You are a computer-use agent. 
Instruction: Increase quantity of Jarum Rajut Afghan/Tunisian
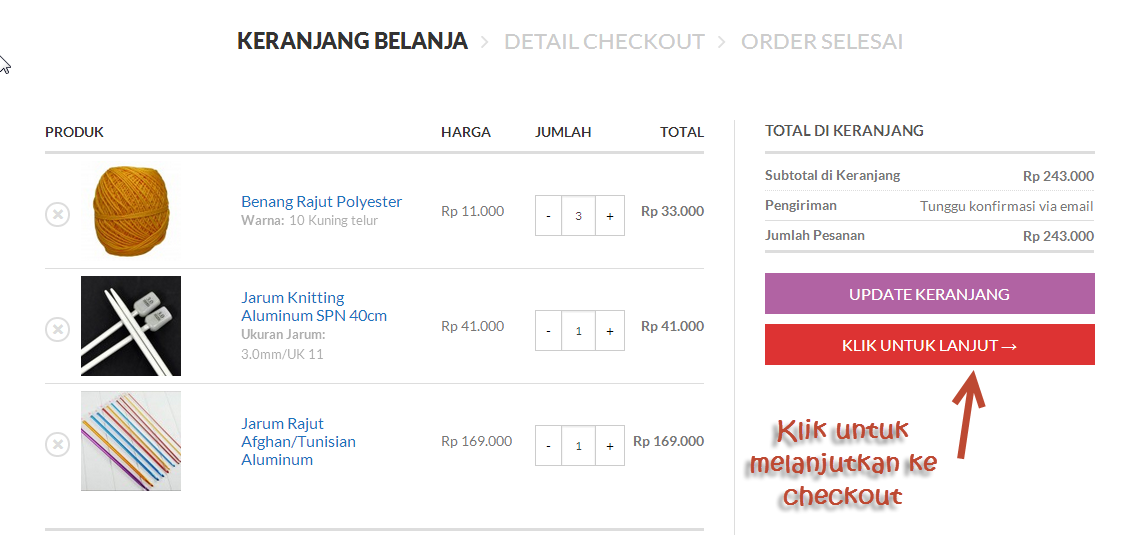click(x=610, y=445)
